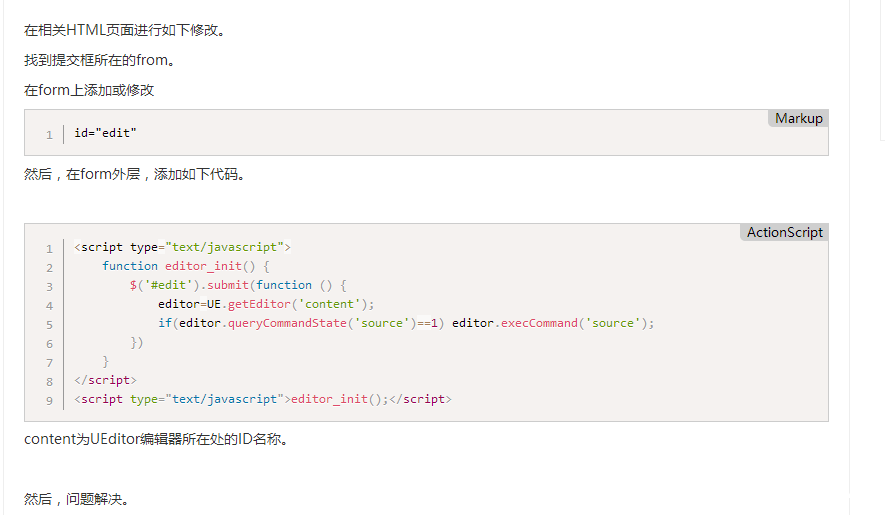Click line number 5 in the ActionScript block

coord(49,325)
